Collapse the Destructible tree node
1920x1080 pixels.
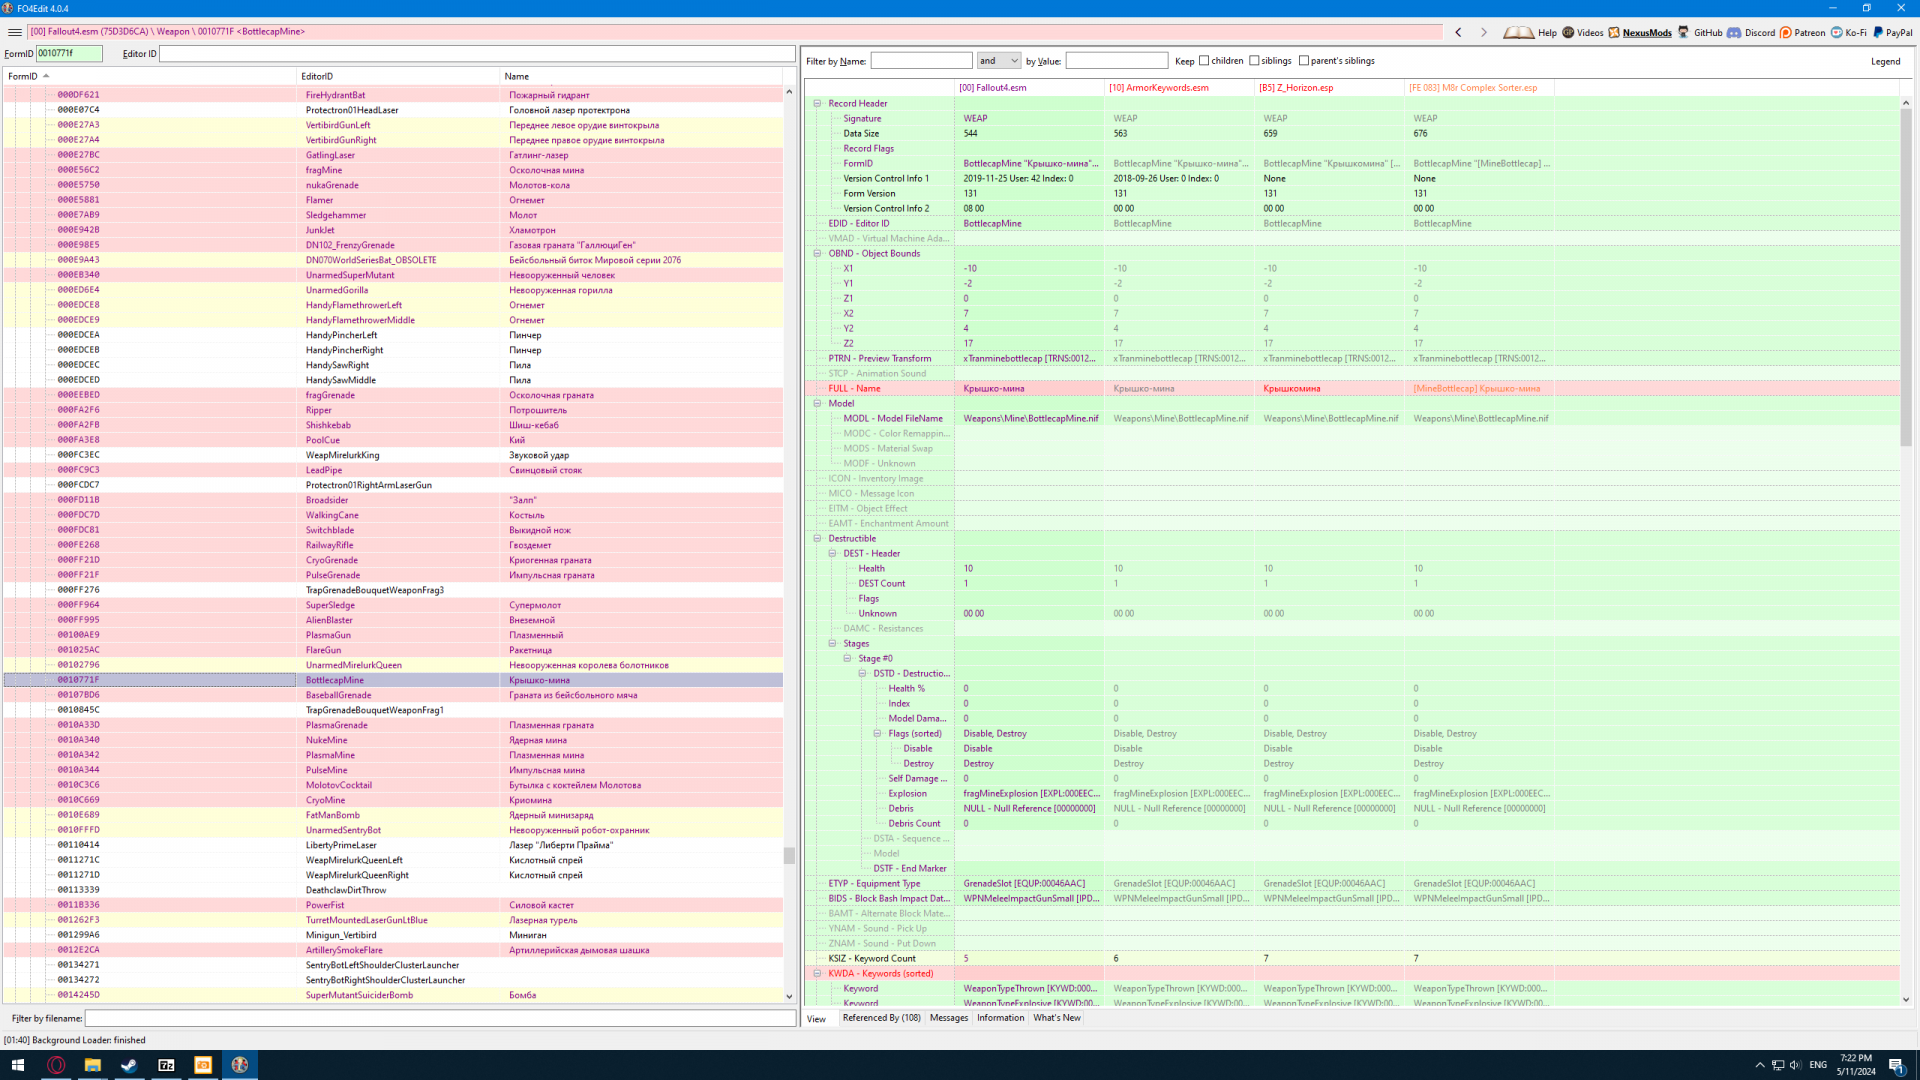[817, 539]
